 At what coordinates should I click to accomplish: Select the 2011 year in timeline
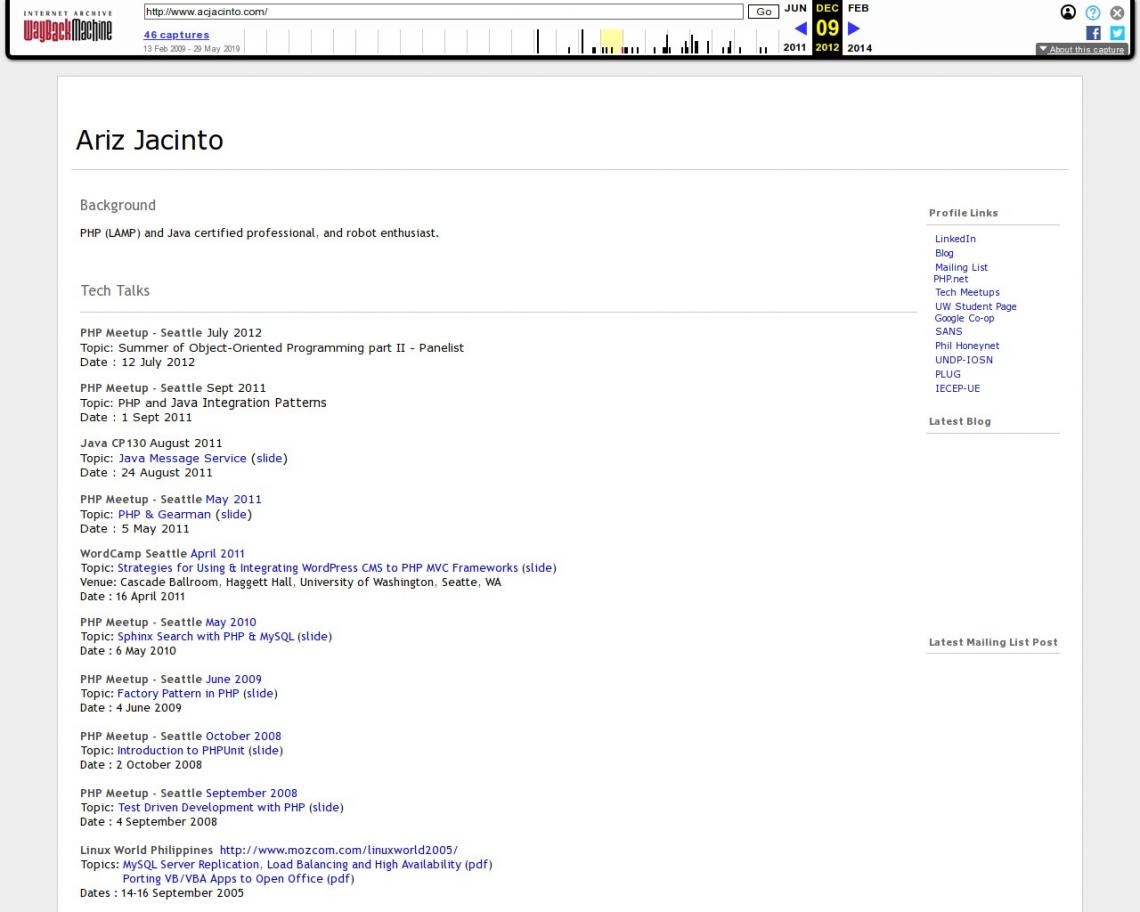[x=795, y=47]
